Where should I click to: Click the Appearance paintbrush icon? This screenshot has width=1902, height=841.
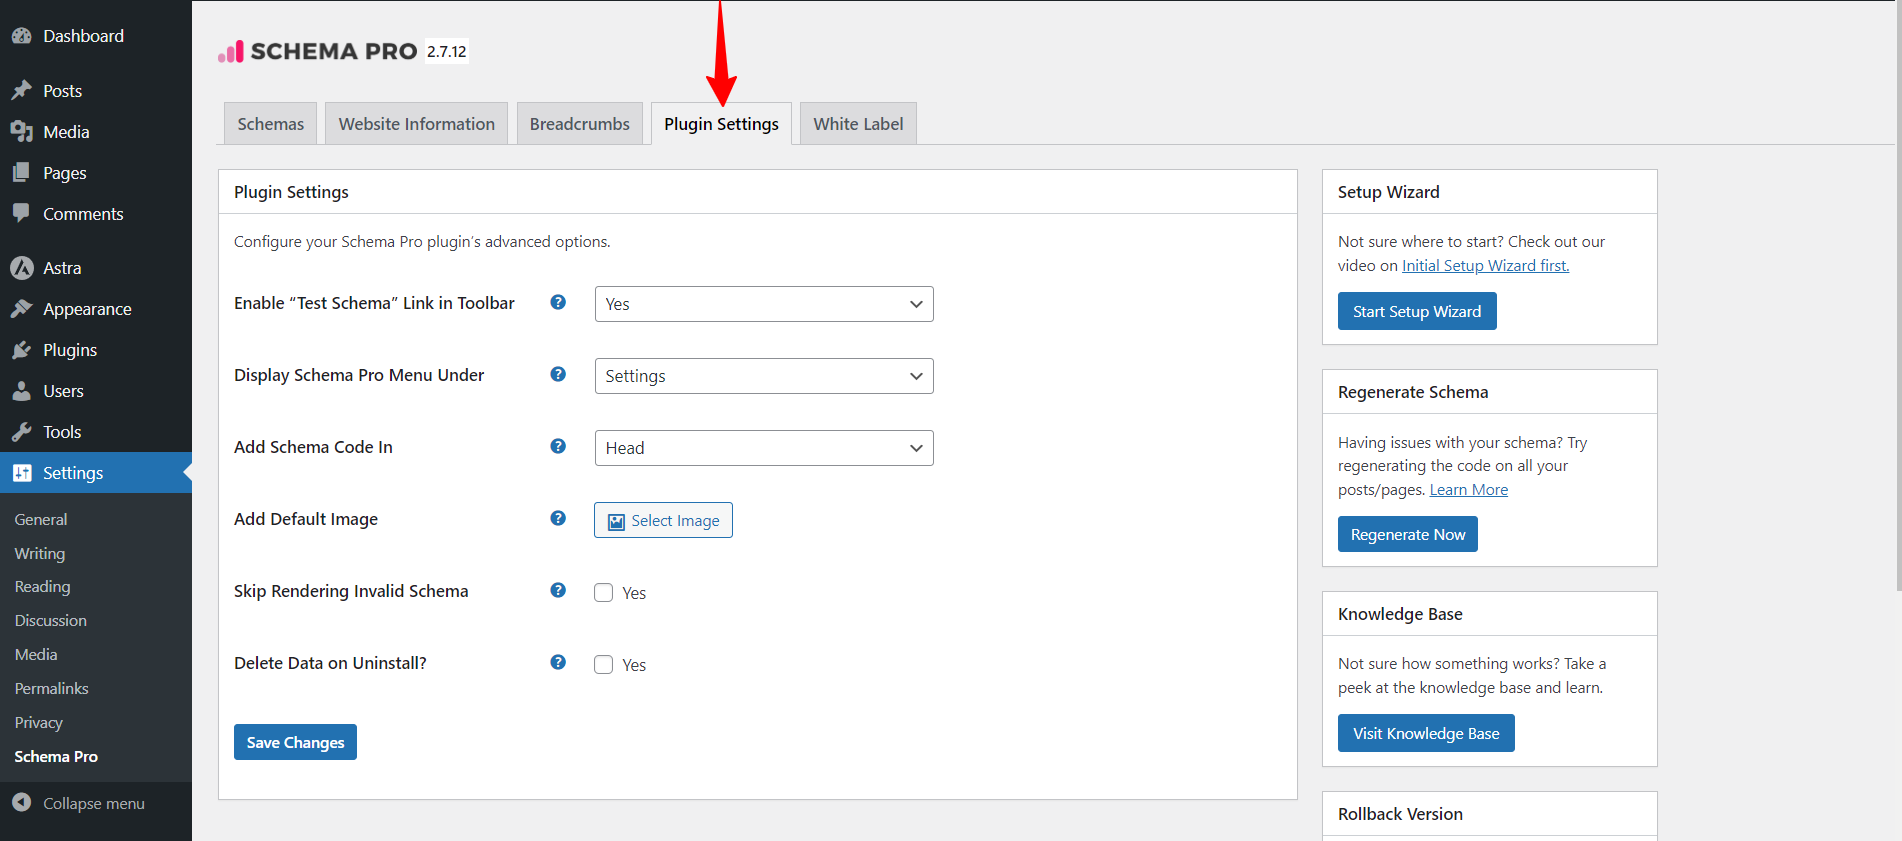coord(21,309)
